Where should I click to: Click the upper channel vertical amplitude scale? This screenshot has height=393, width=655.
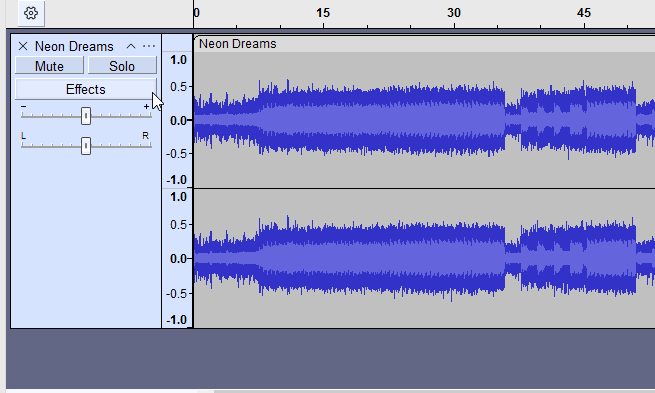tap(177, 120)
